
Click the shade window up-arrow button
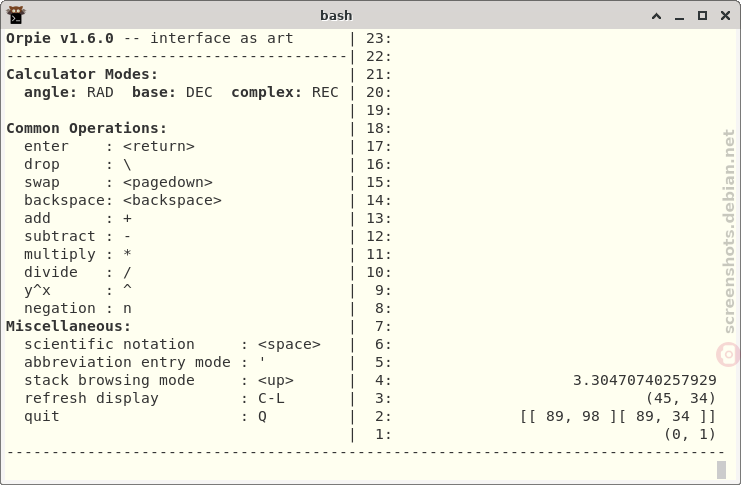656,16
